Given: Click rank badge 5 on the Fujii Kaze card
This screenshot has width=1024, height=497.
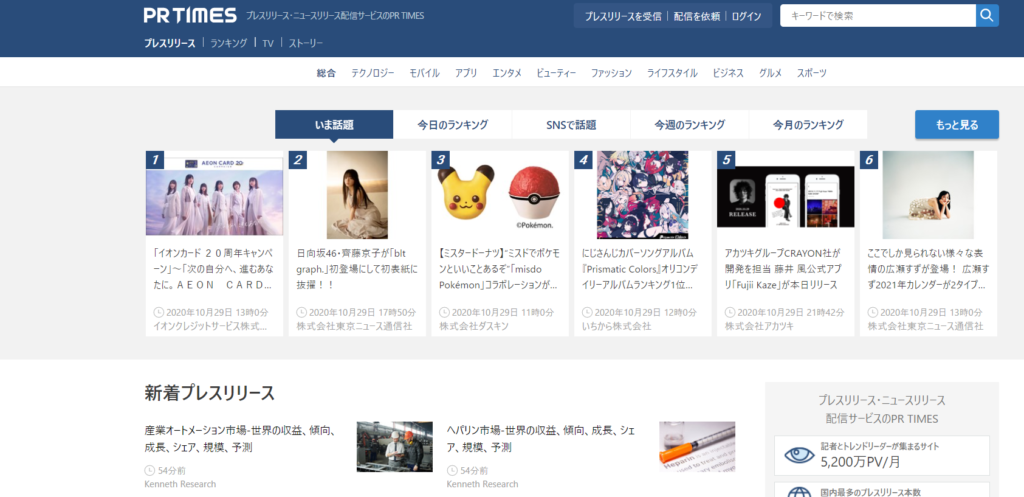Looking at the screenshot, I should click(x=726, y=160).
